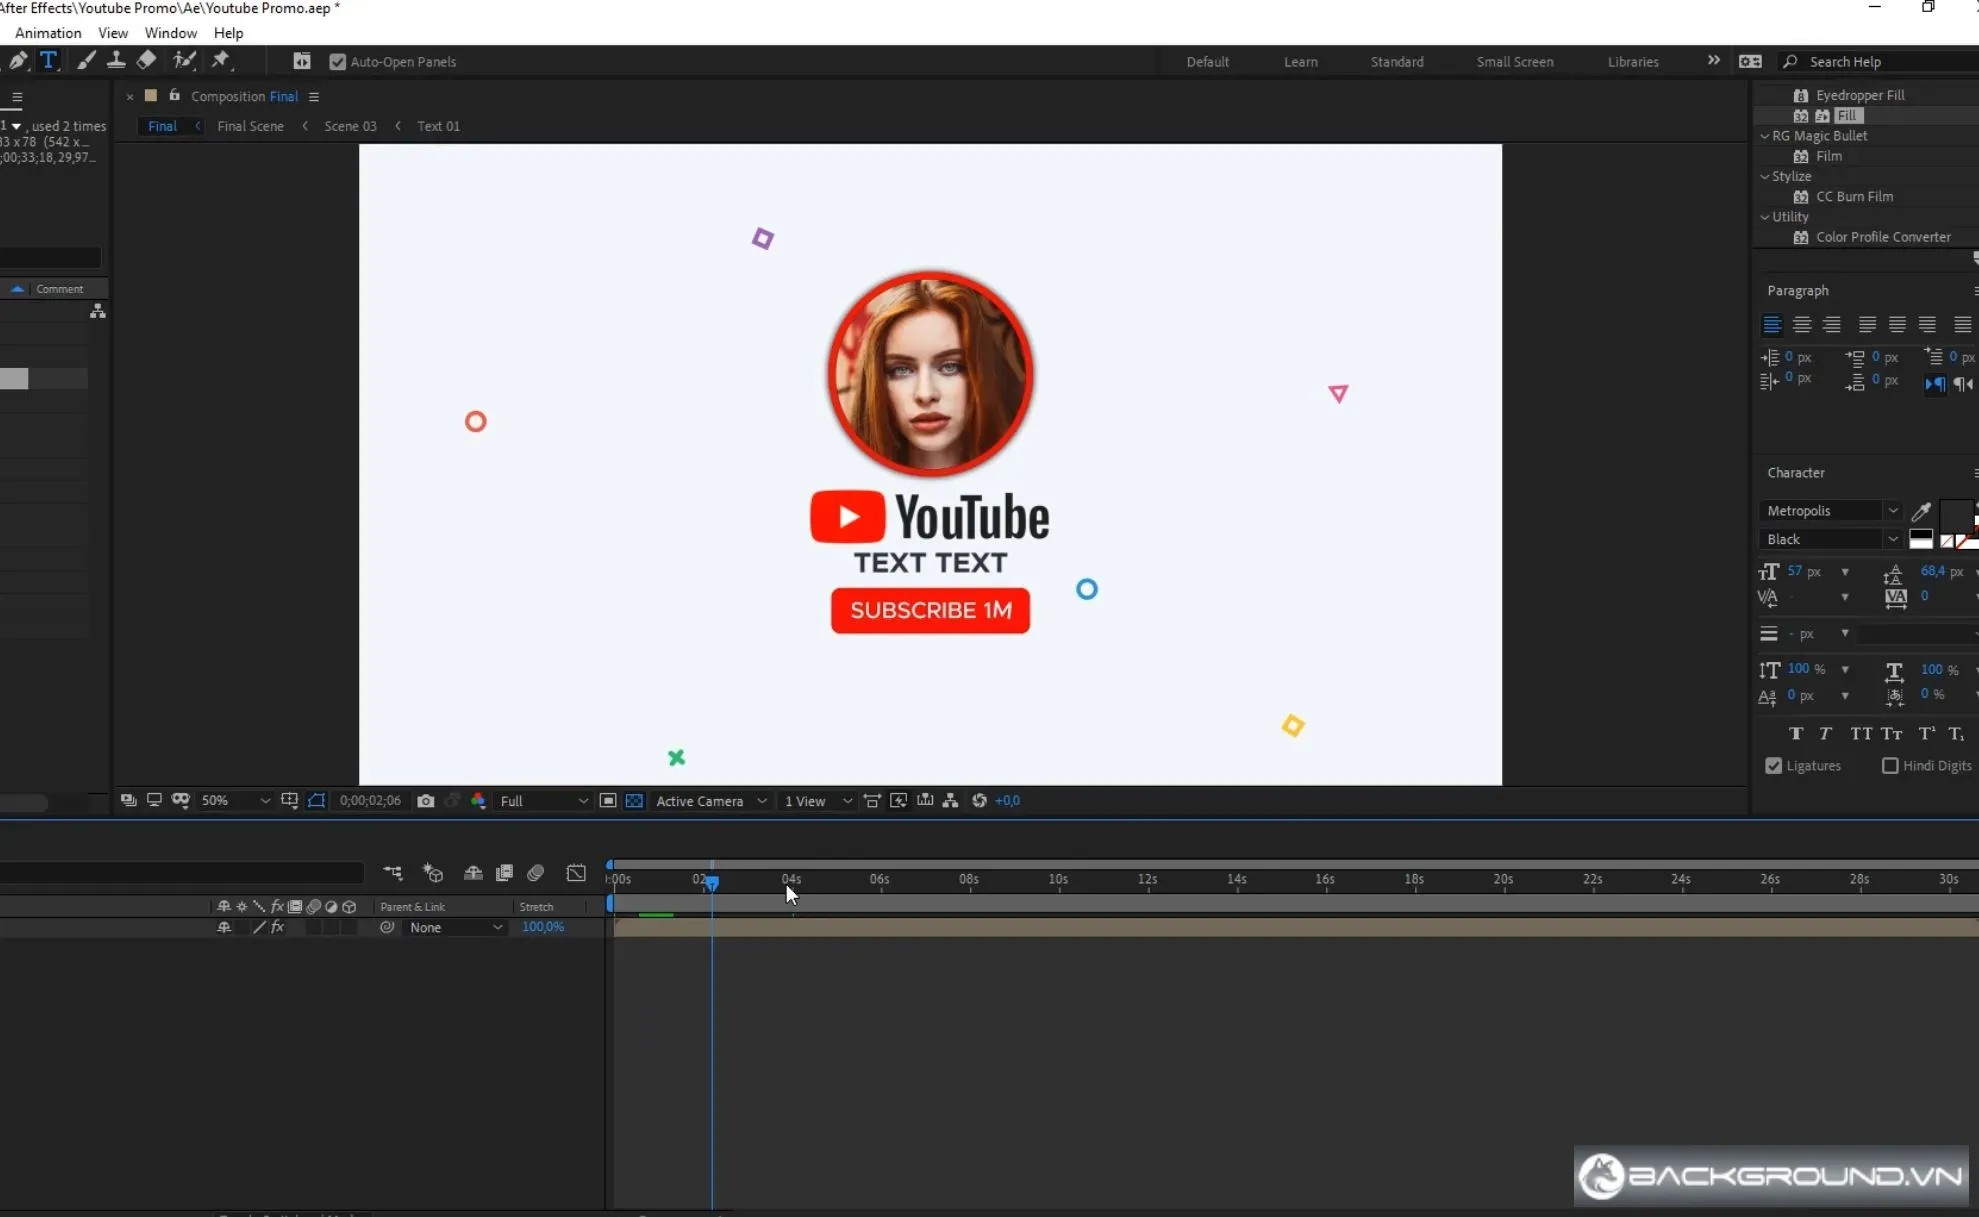Switch to the Libraries workspace
The width and height of the screenshot is (1979, 1217).
(x=1633, y=62)
